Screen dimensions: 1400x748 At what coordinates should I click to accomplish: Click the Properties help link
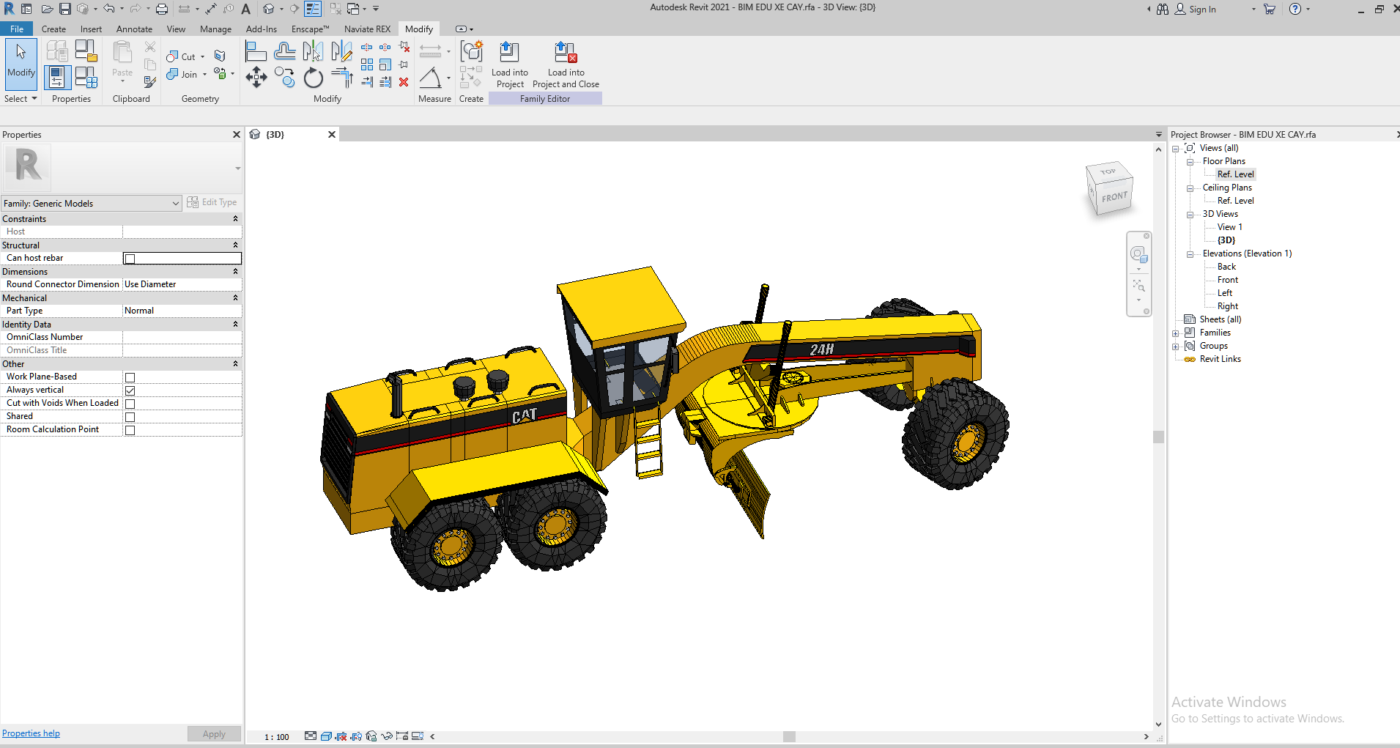[31, 733]
